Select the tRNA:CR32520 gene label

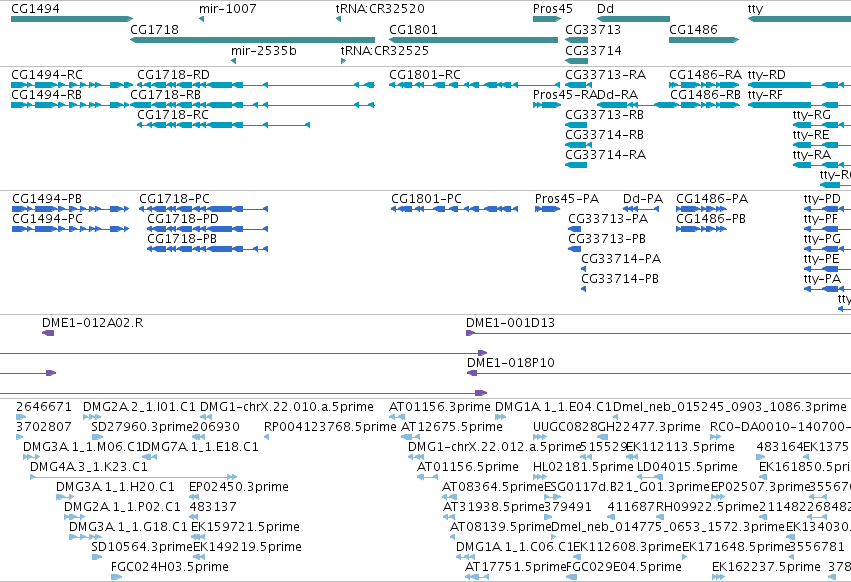coord(380,9)
